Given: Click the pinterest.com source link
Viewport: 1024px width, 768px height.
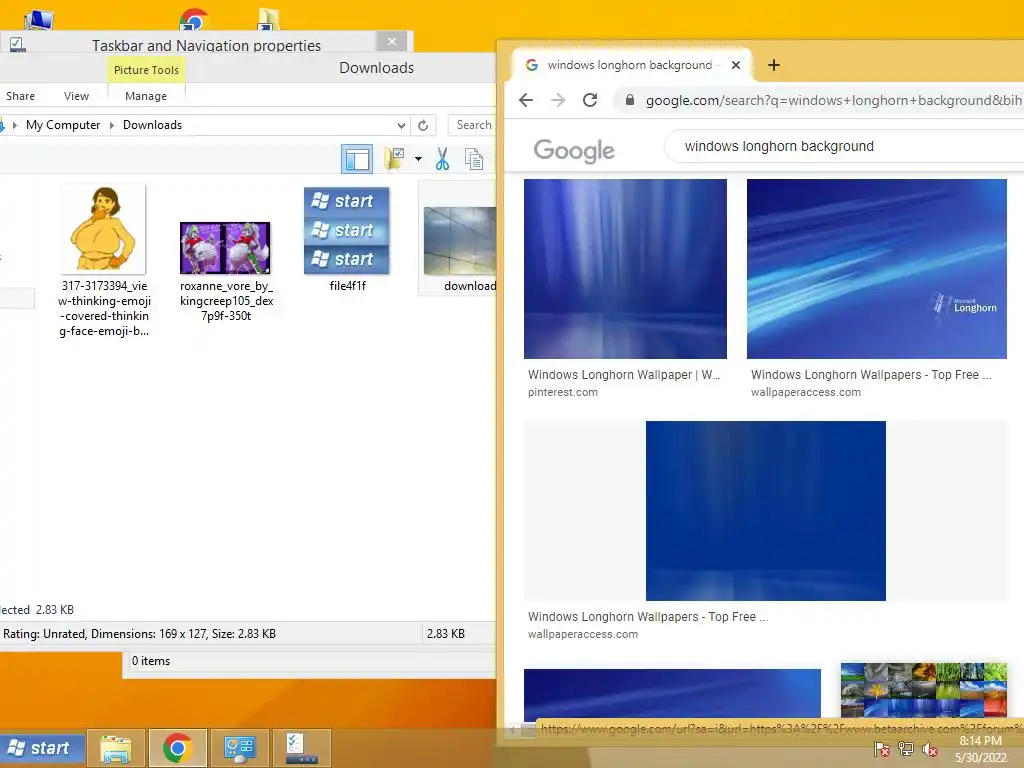Looking at the screenshot, I should click(562, 392).
